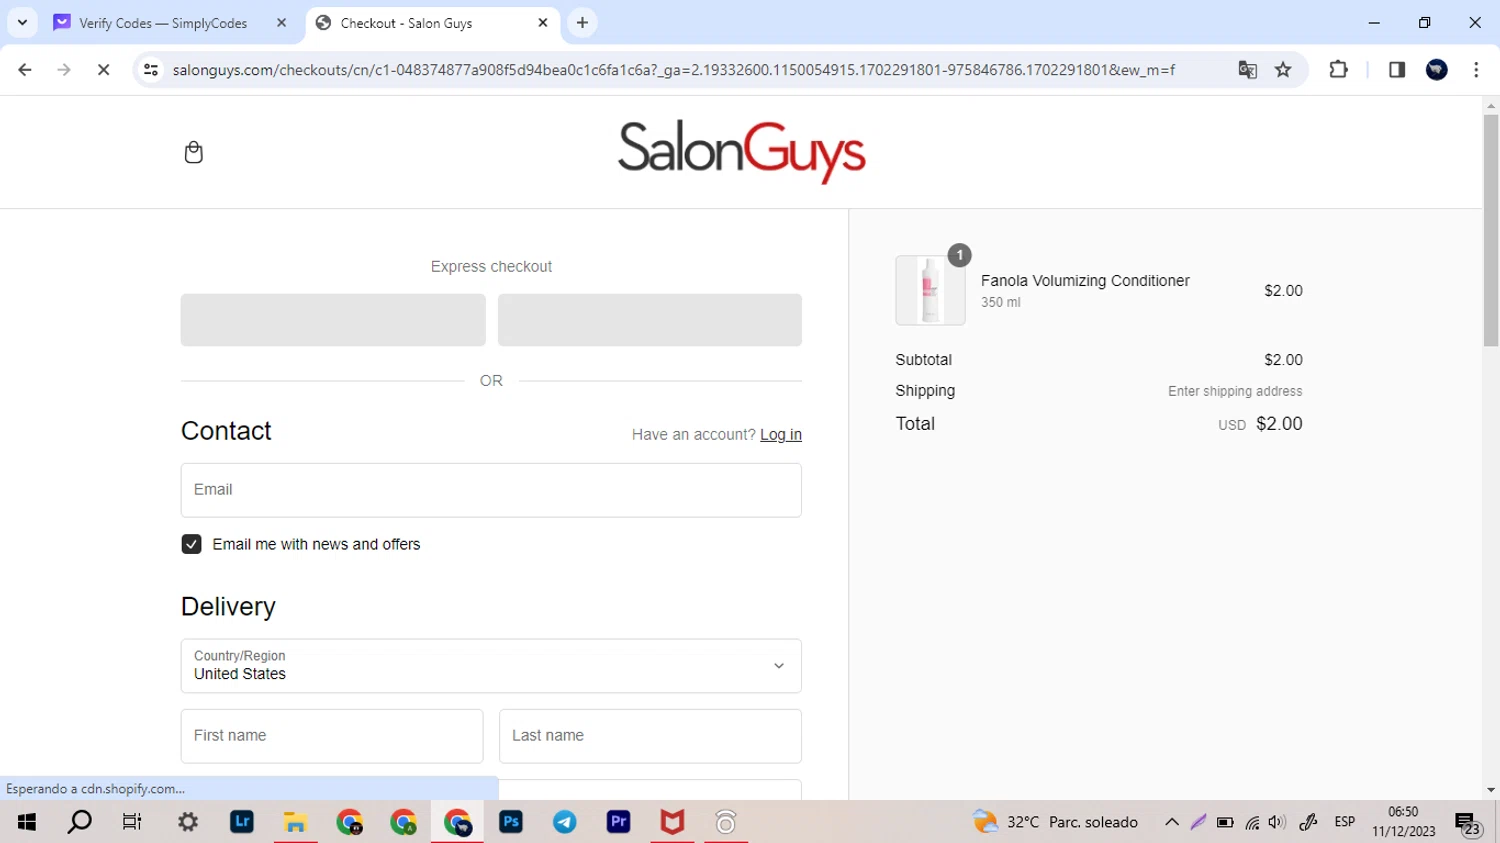This screenshot has height=843, width=1500.
Task: Click the Fanola conditioner product thumbnail
Action: tap(930, 290)
